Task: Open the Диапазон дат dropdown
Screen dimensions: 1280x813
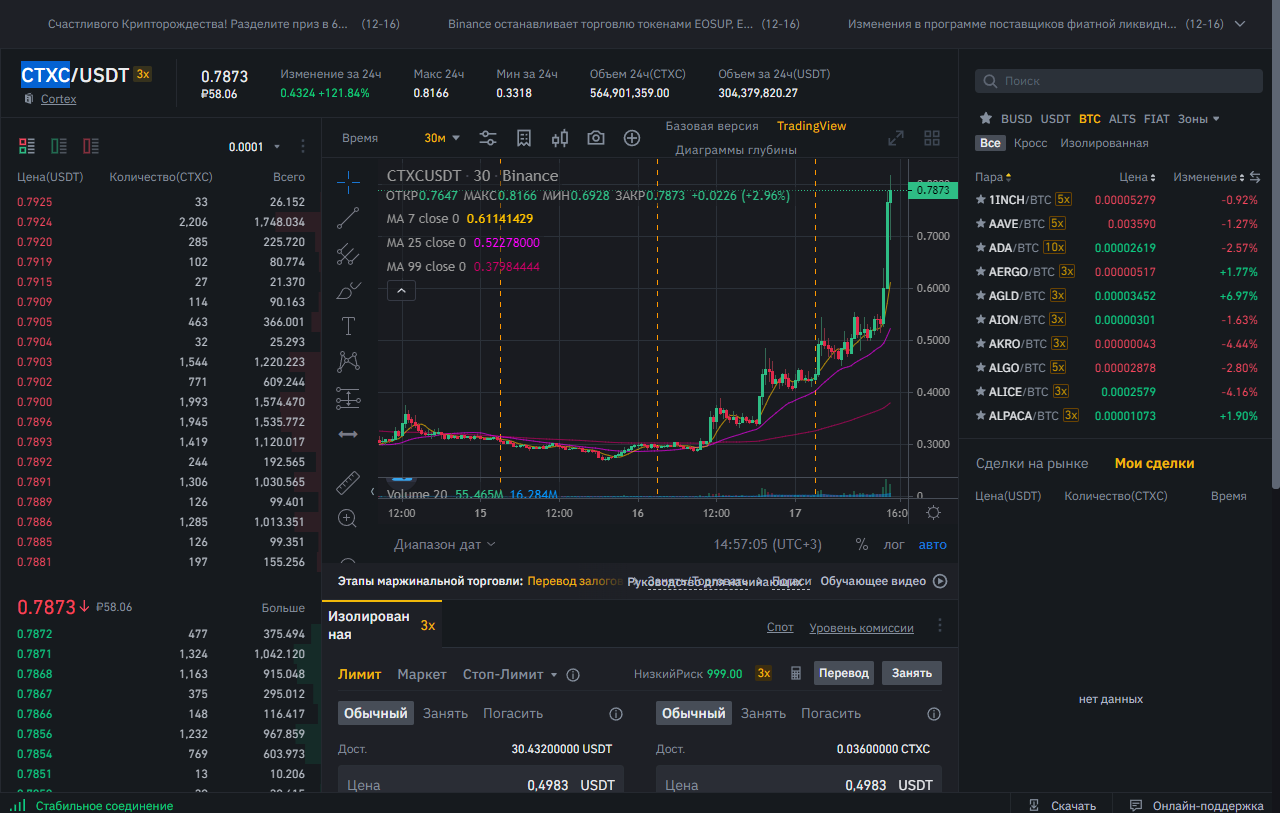Action: click(445, 545)
